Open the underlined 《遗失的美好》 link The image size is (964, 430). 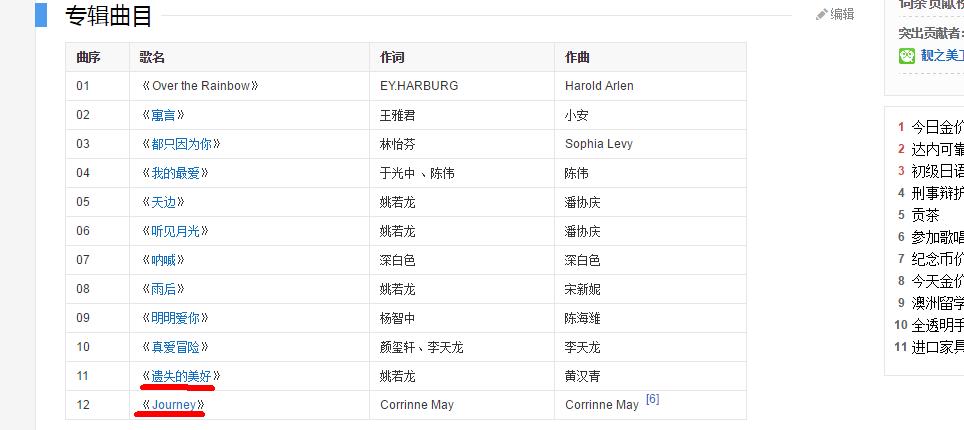[180, 376]
